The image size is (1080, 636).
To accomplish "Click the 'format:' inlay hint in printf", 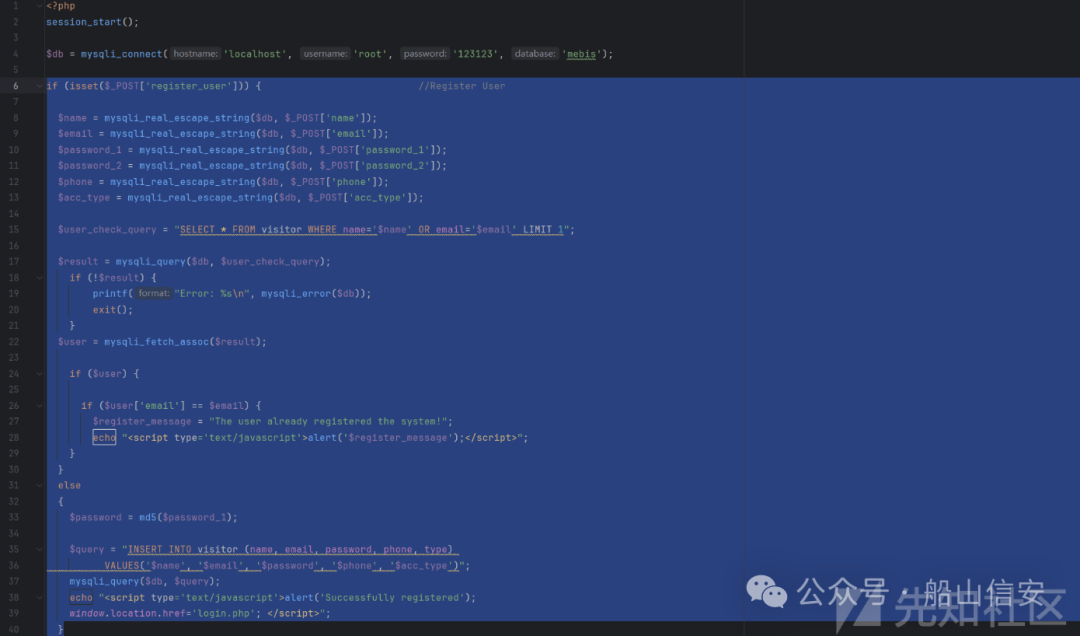I will (x=153, y=294).
